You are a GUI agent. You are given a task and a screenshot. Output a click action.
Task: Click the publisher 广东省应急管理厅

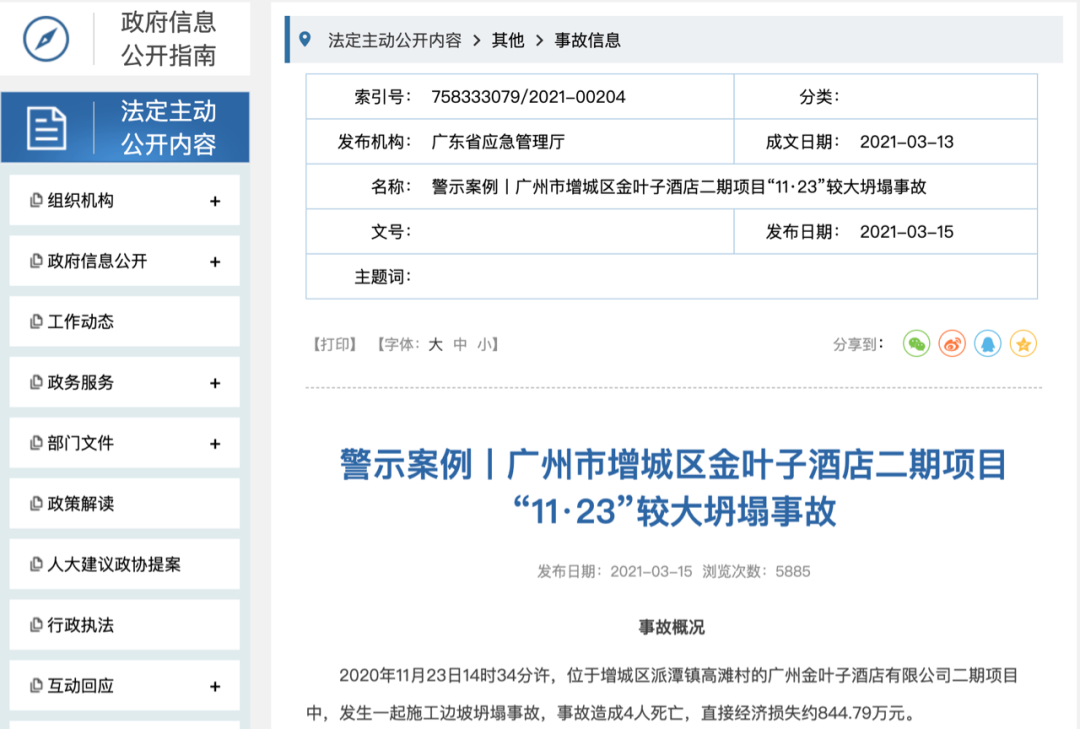[498, 142]
